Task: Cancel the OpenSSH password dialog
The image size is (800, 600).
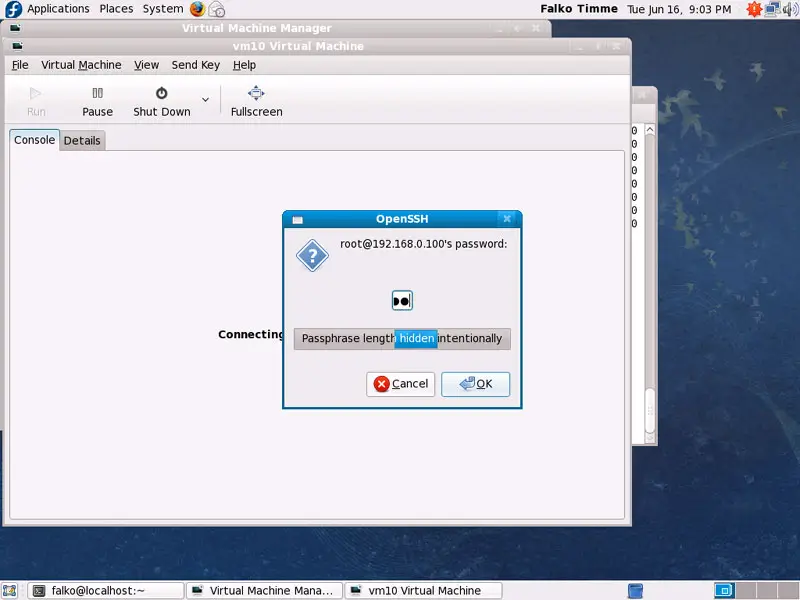Action: click(401, 384)
